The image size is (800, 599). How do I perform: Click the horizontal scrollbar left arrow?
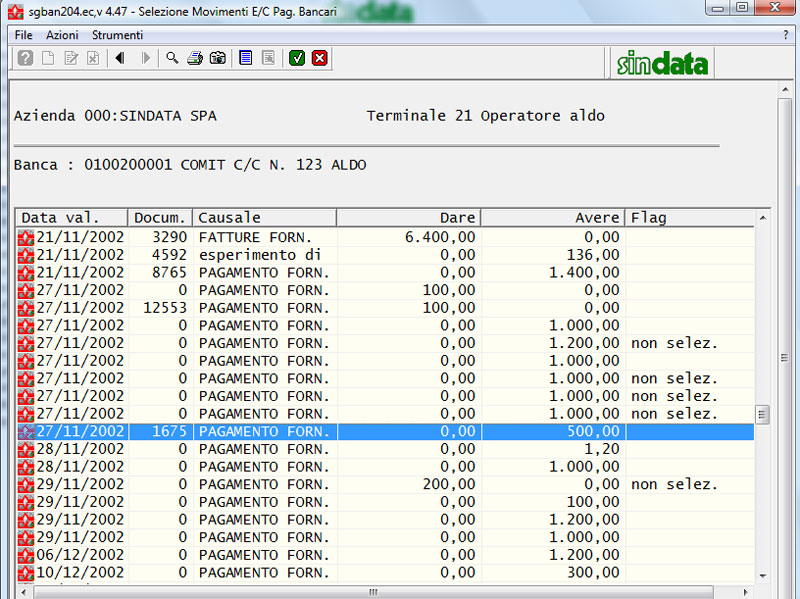[x=23, y=592]
